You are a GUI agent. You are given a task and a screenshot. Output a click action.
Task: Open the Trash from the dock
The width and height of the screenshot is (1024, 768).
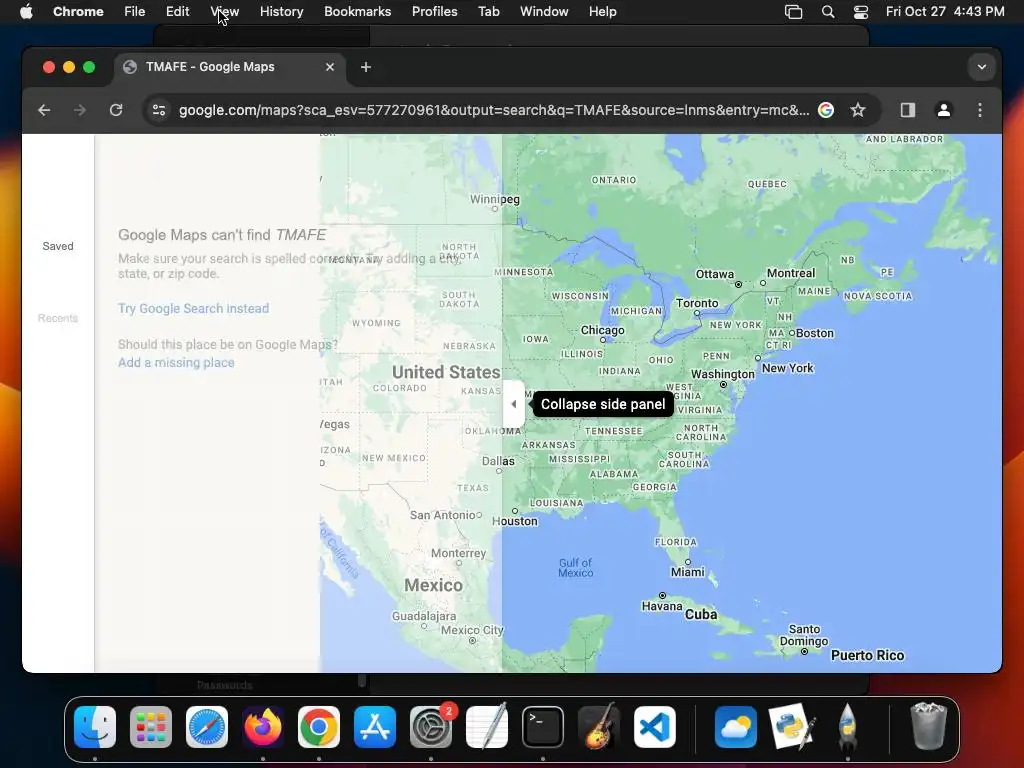(928, 727)
